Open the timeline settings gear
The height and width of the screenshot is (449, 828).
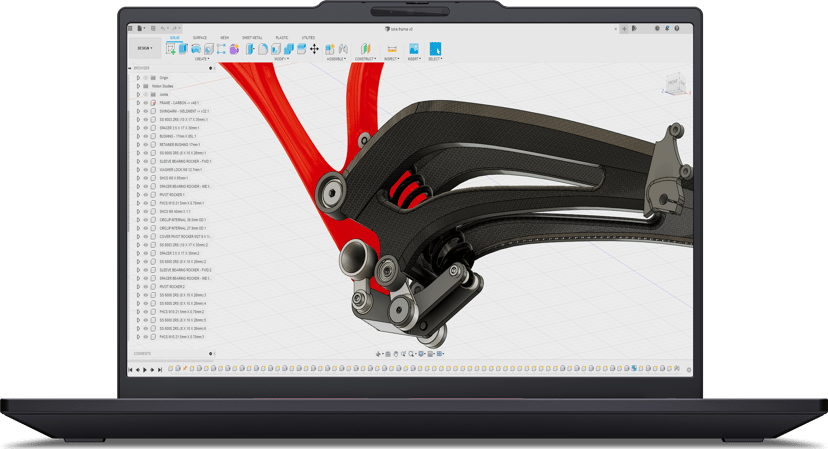coord(689,370)
